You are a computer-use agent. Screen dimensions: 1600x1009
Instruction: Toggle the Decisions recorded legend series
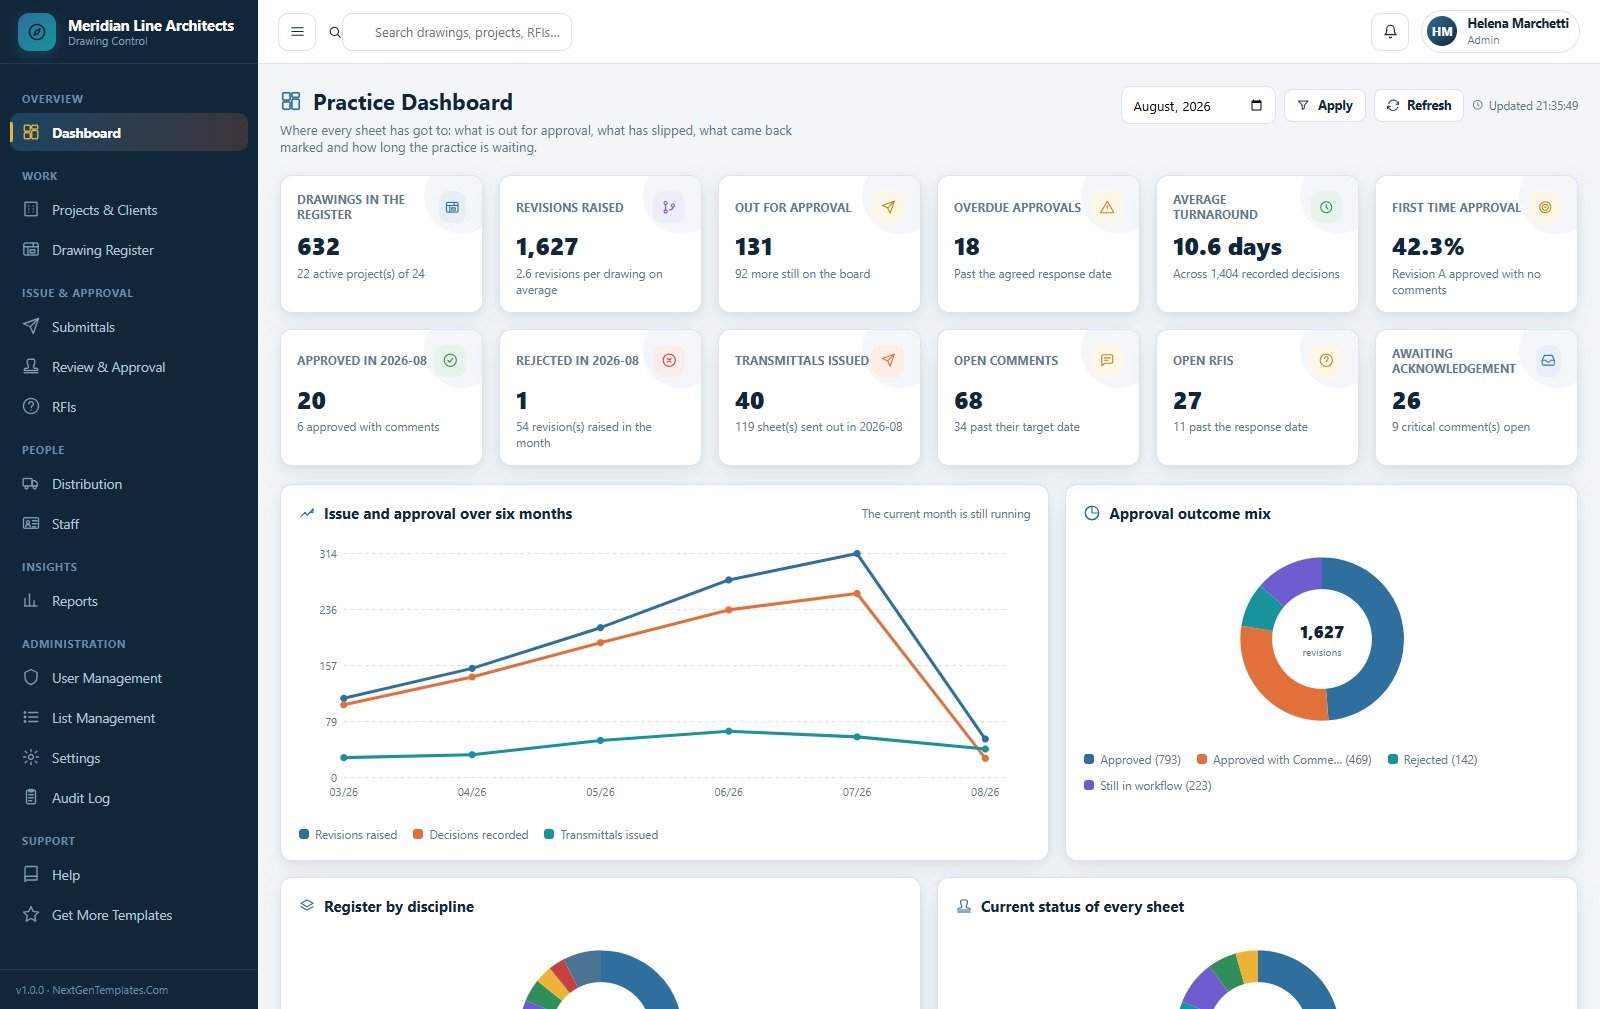470,835
